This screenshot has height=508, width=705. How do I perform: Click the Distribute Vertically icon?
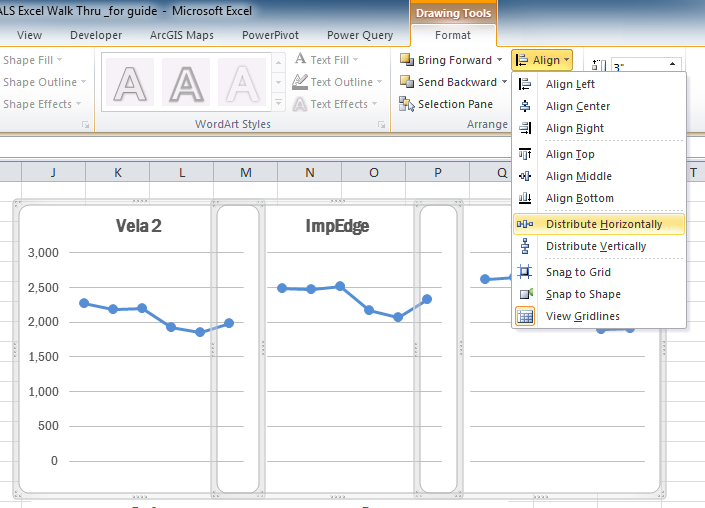pos(525,246)
